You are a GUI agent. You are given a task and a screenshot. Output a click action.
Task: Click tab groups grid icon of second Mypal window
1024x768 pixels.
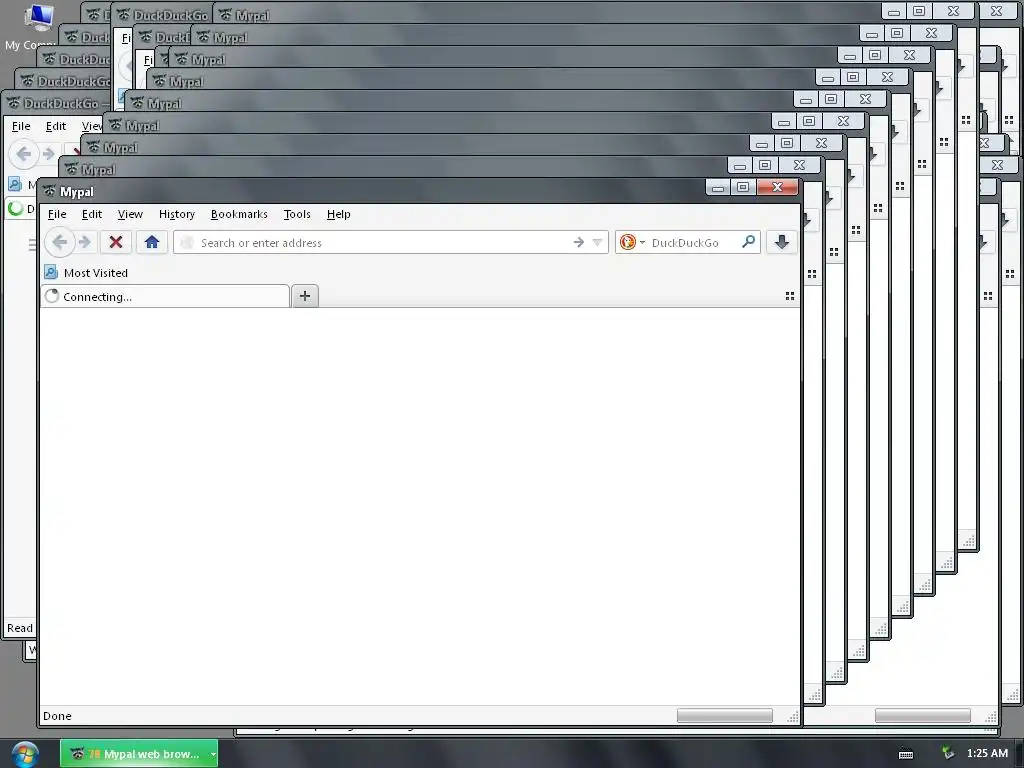coord(812,274)
